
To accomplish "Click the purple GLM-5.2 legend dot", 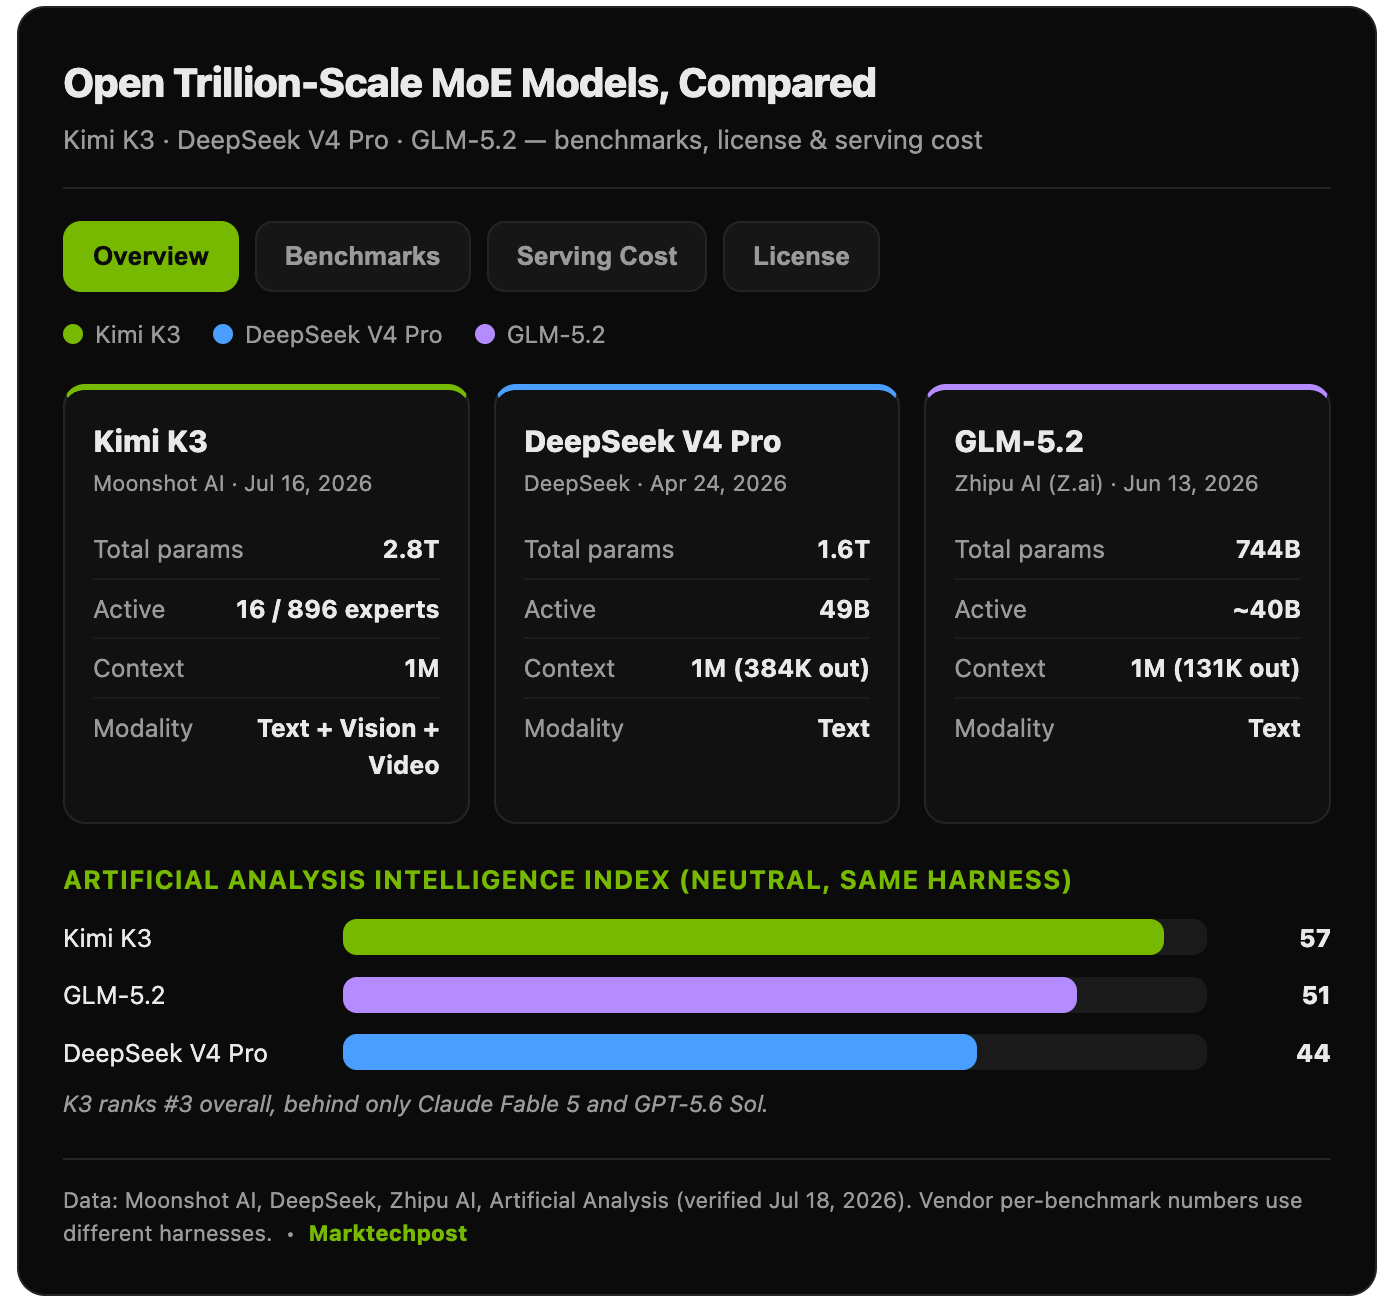I will pos(485,334).
